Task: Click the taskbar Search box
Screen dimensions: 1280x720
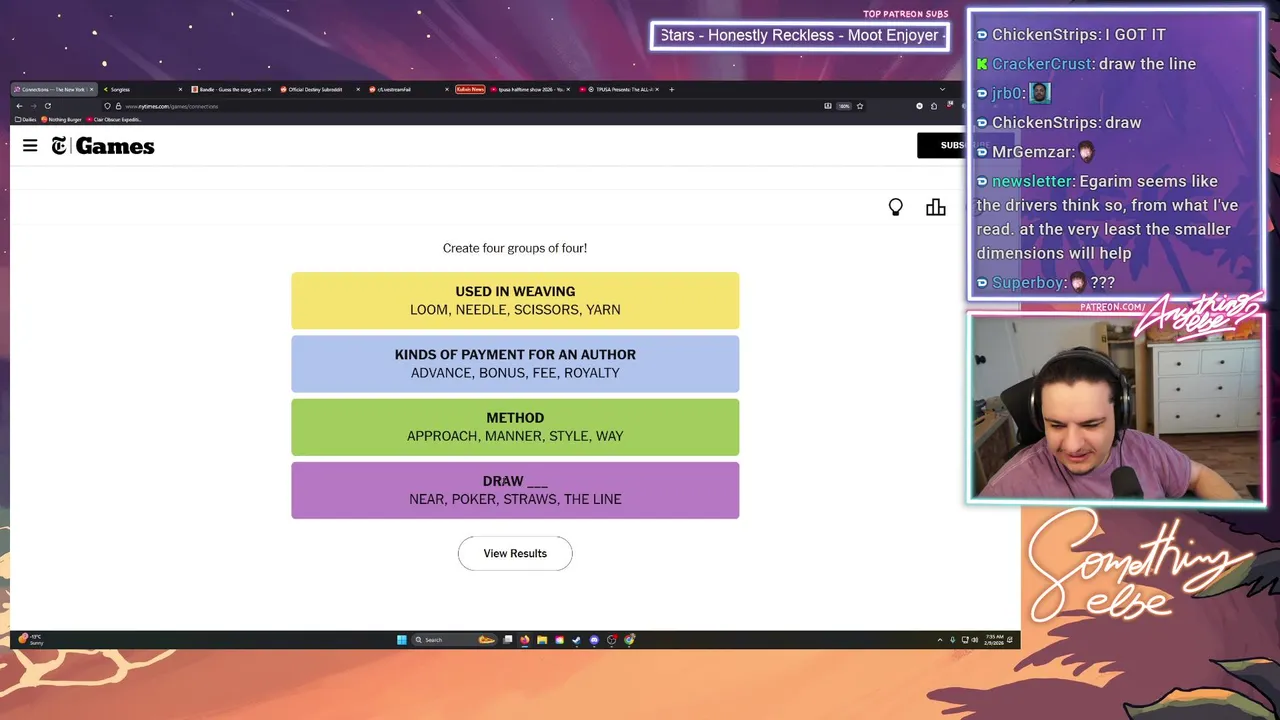Action: coord(456,640)
